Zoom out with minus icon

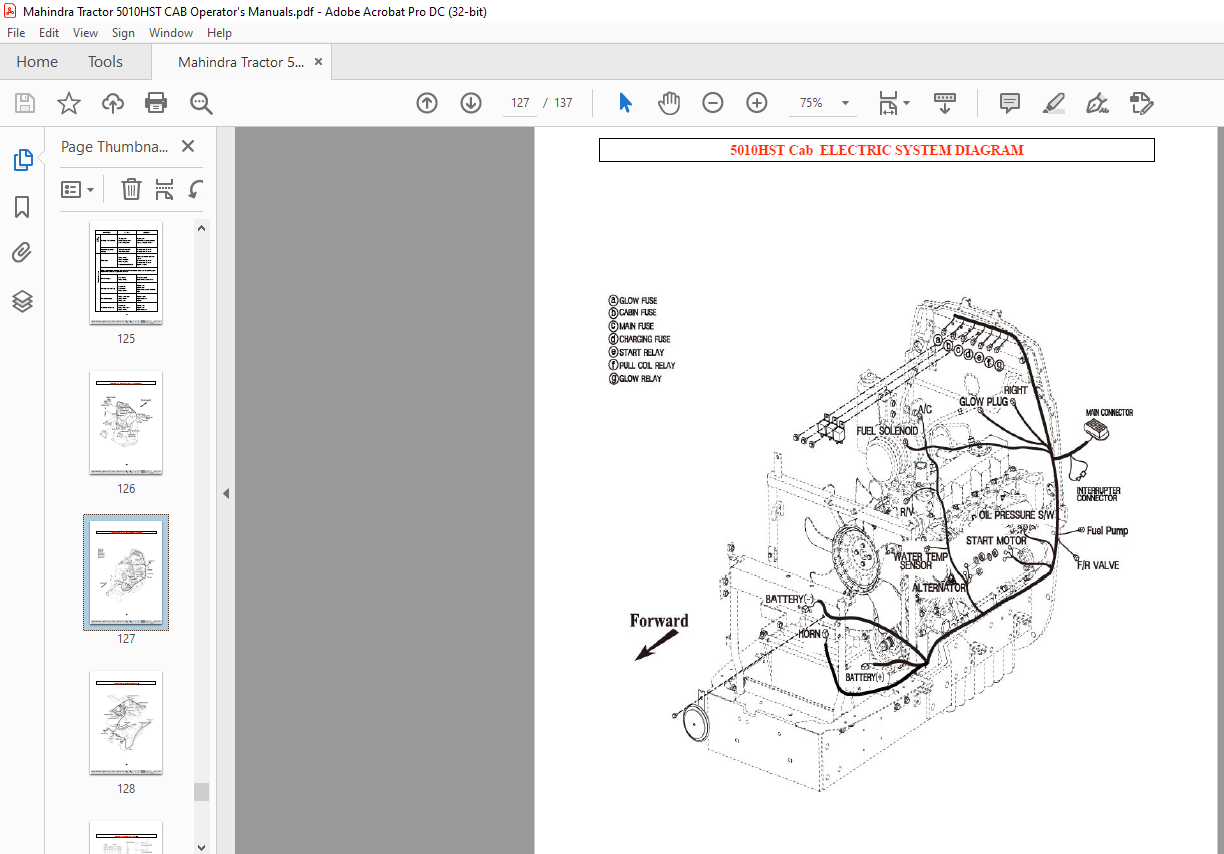coord(712,103)
